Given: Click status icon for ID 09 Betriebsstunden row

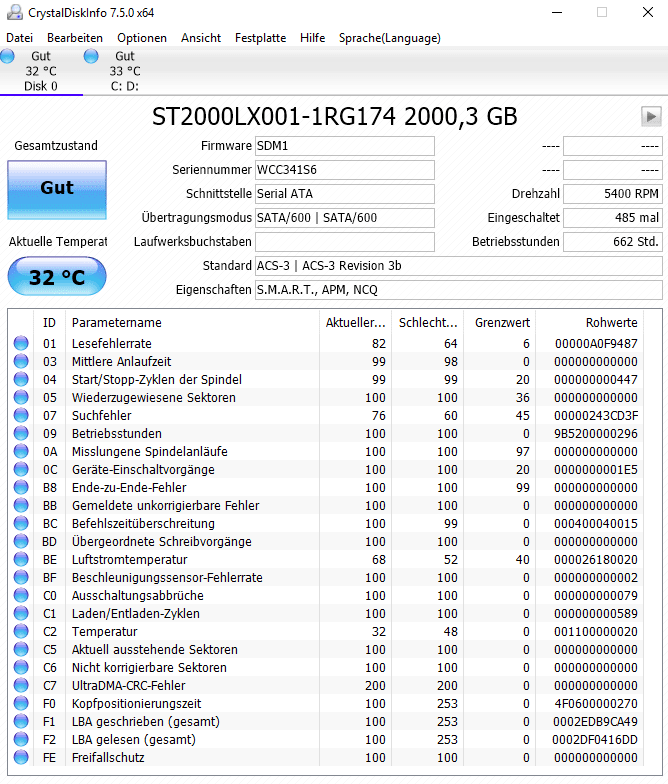Looking at the screenshot, I should tap(21, 434).
